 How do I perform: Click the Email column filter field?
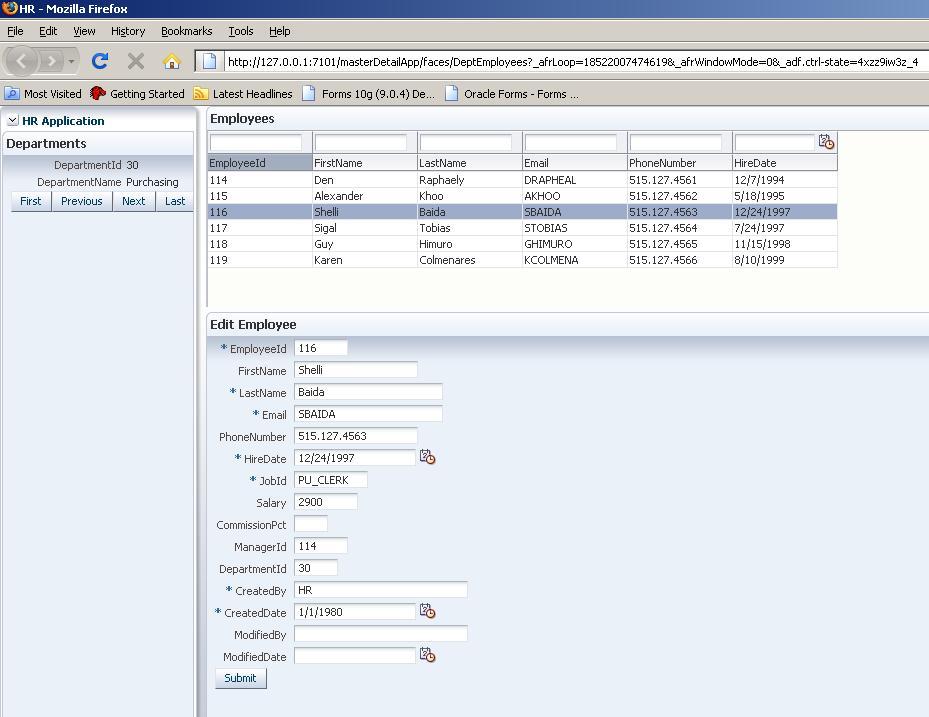point(571,143)
